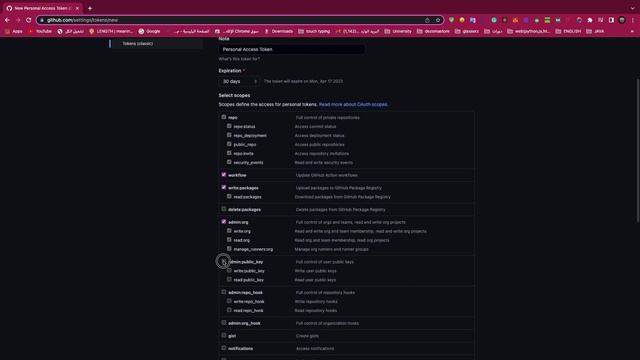
Task: Tick the gist scope checkbox
Action: pos(224,335)
